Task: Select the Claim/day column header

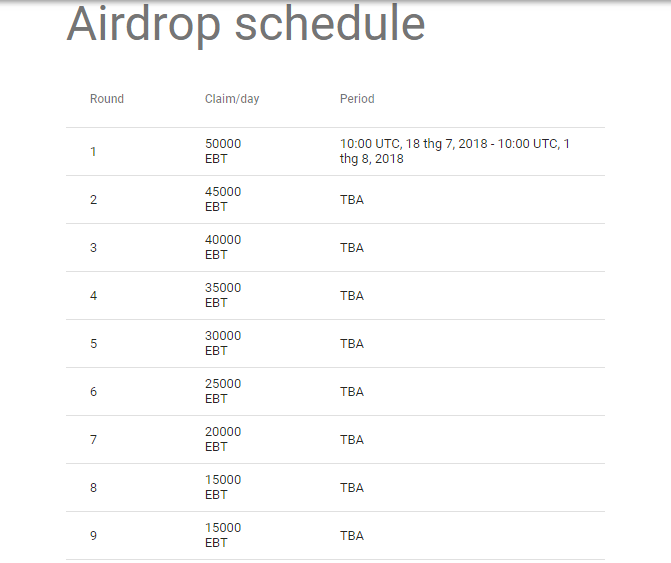Action: [x=232, y=99]
